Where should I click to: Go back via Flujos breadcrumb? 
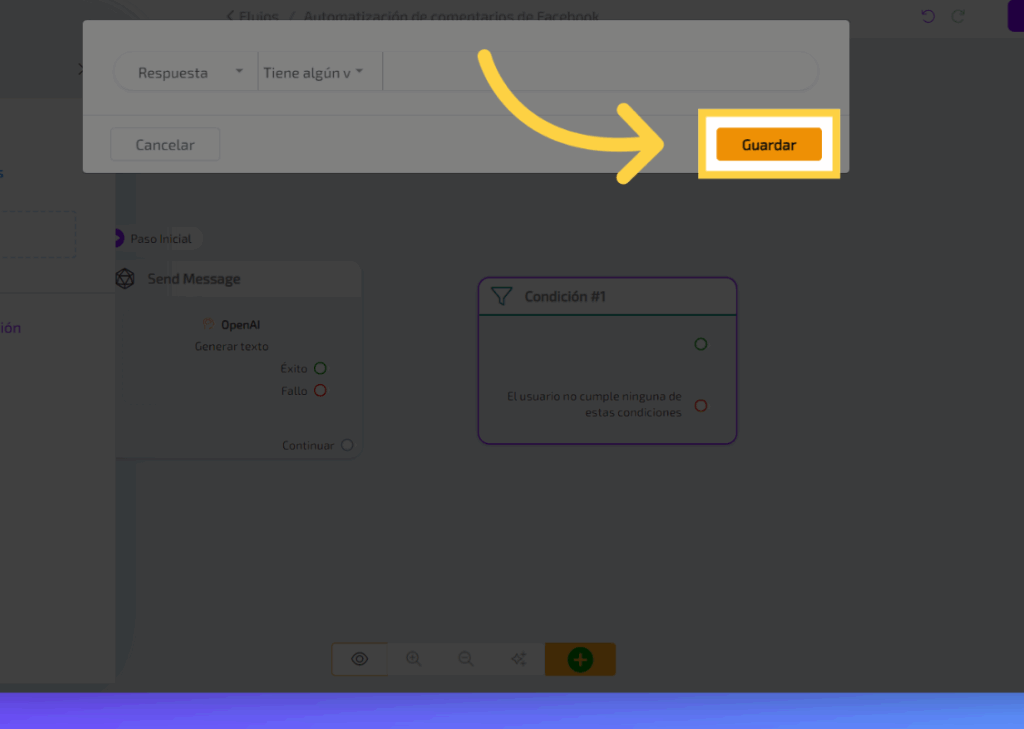click(250, 16)
